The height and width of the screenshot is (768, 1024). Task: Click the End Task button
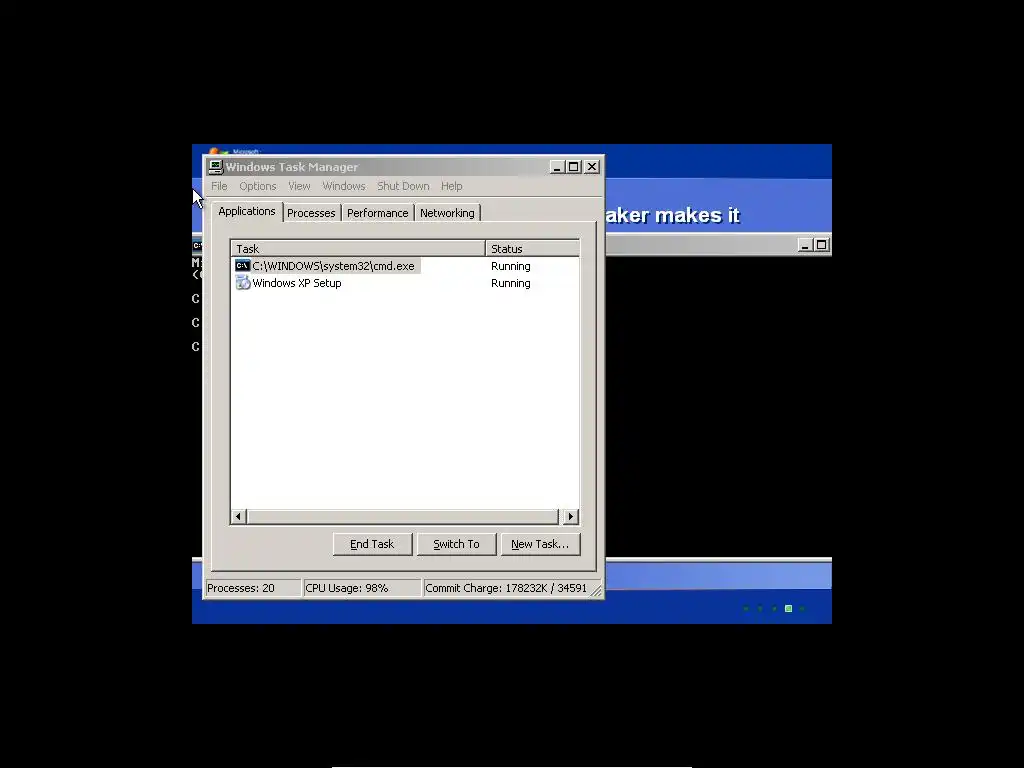click(x=372, y=544)
